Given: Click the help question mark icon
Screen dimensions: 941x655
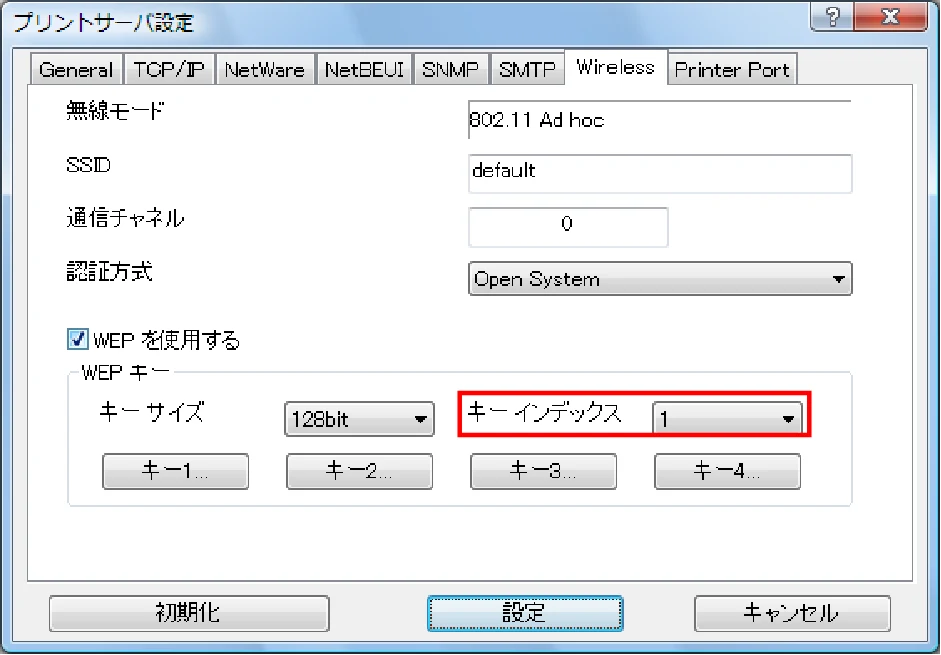Looking at the screenshot, I should click(x=832, y=16).
